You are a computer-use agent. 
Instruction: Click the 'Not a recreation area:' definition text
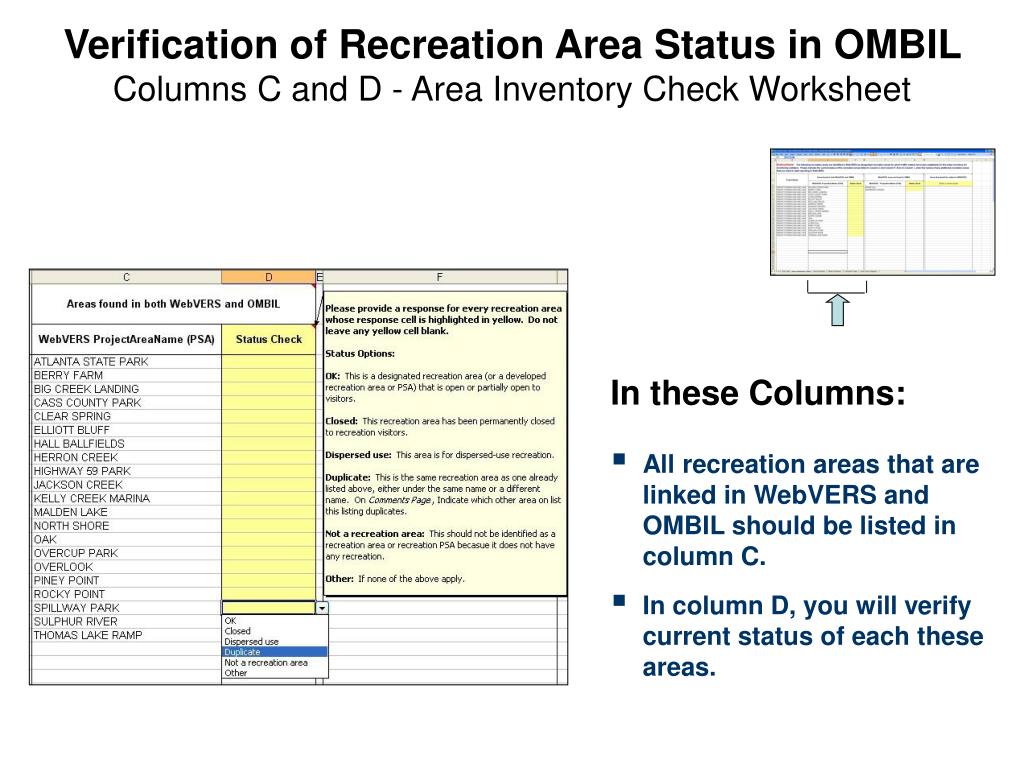point(440,545)
